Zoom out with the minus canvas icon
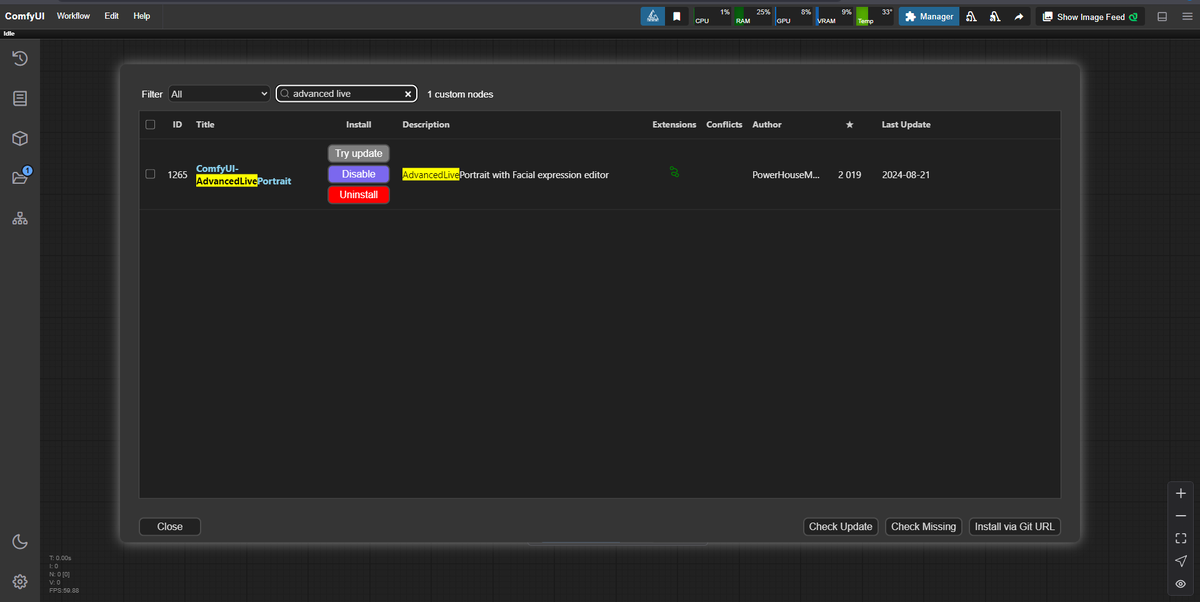Viewport: 1200px width, 602px height. 1181,516
